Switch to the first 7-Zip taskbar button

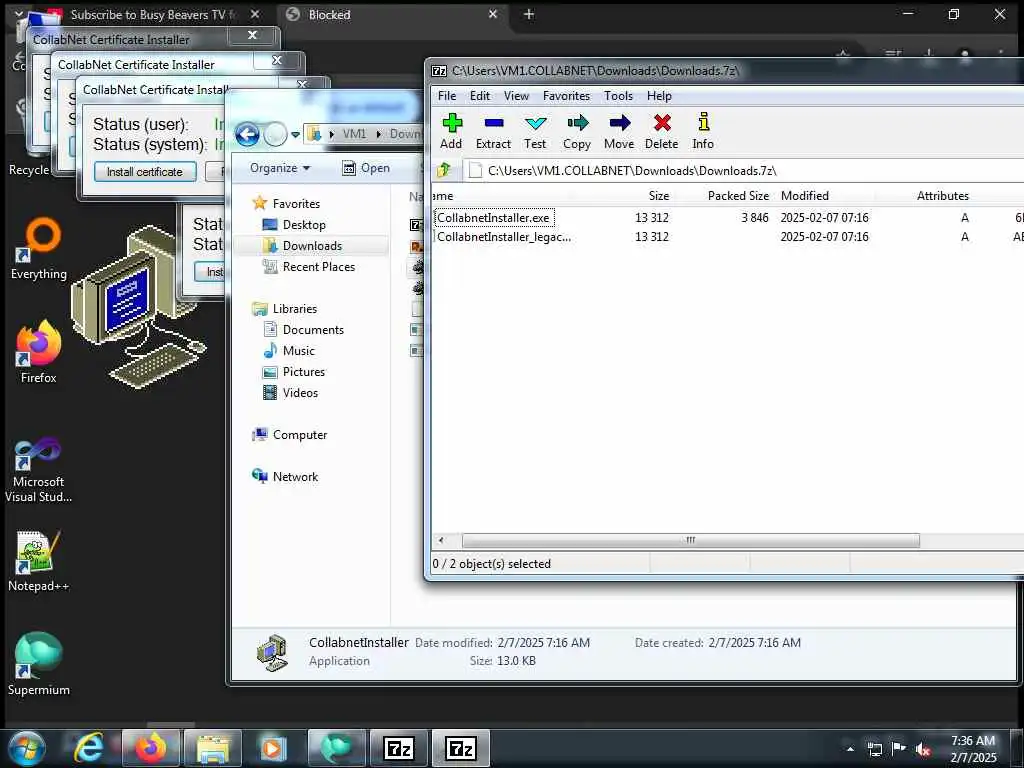pos(398,748)
